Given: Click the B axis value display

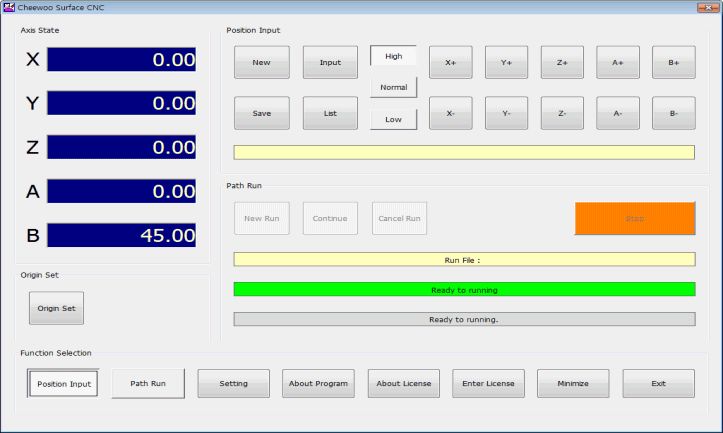Looking at the screenshot, I should [122, 236].
